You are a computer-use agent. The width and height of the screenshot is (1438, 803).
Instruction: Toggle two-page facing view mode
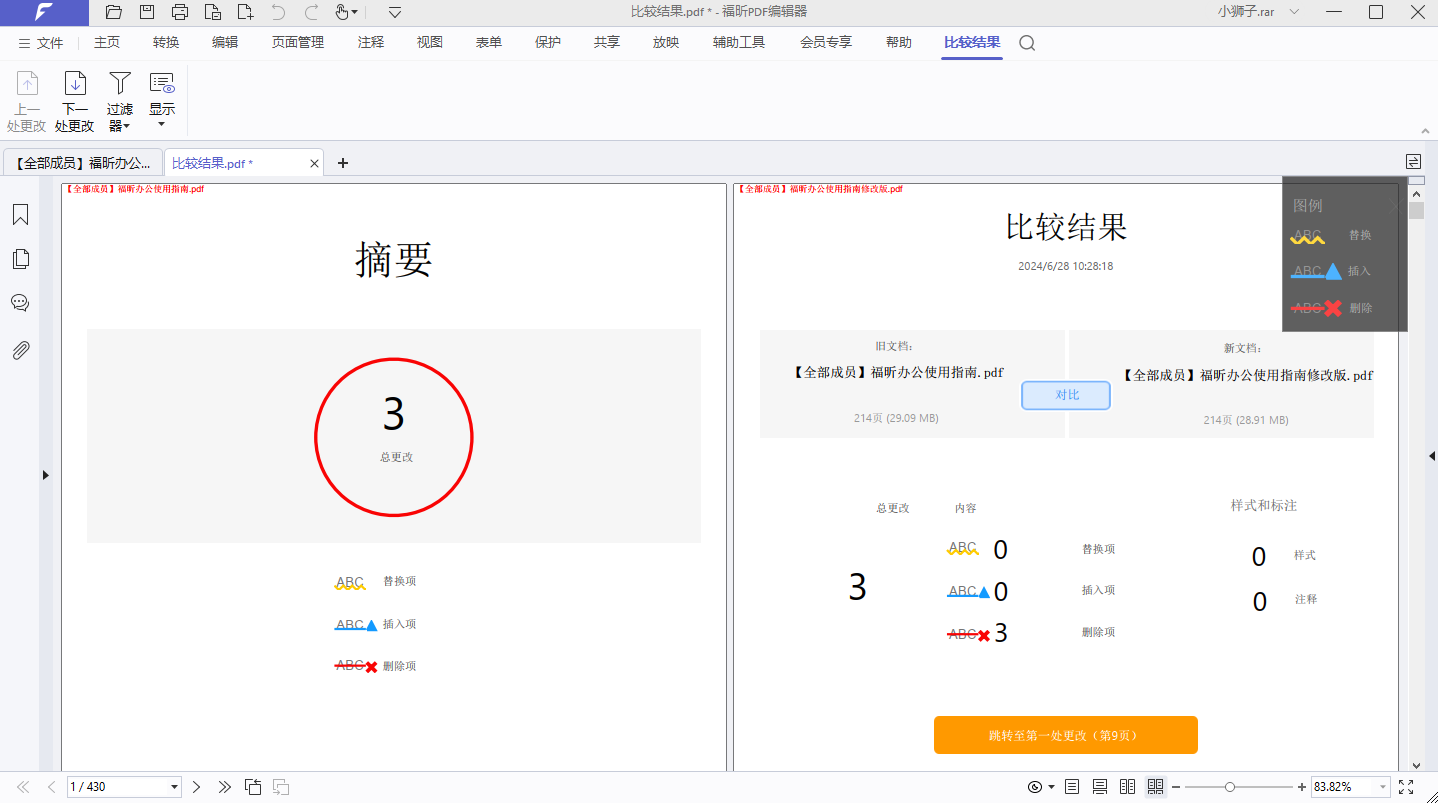coord(1127,787)
